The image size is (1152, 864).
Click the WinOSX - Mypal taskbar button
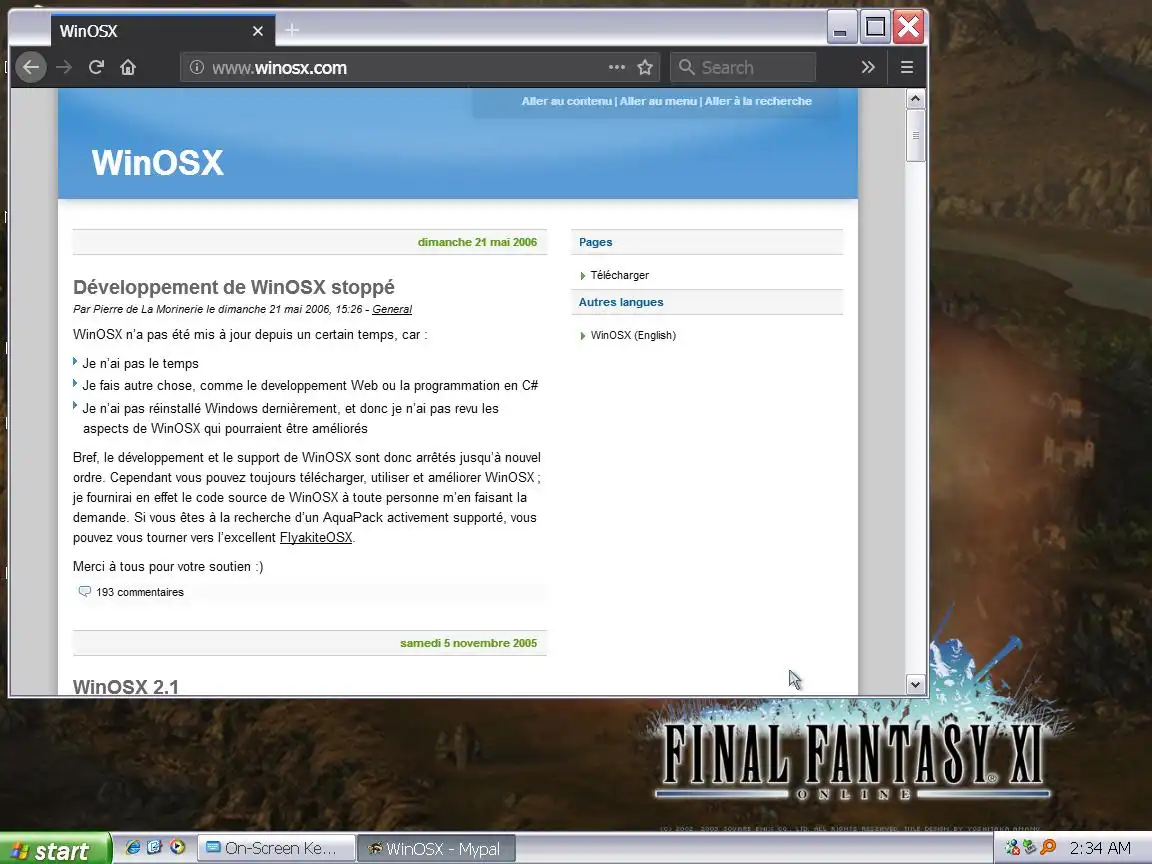[436, 849]
